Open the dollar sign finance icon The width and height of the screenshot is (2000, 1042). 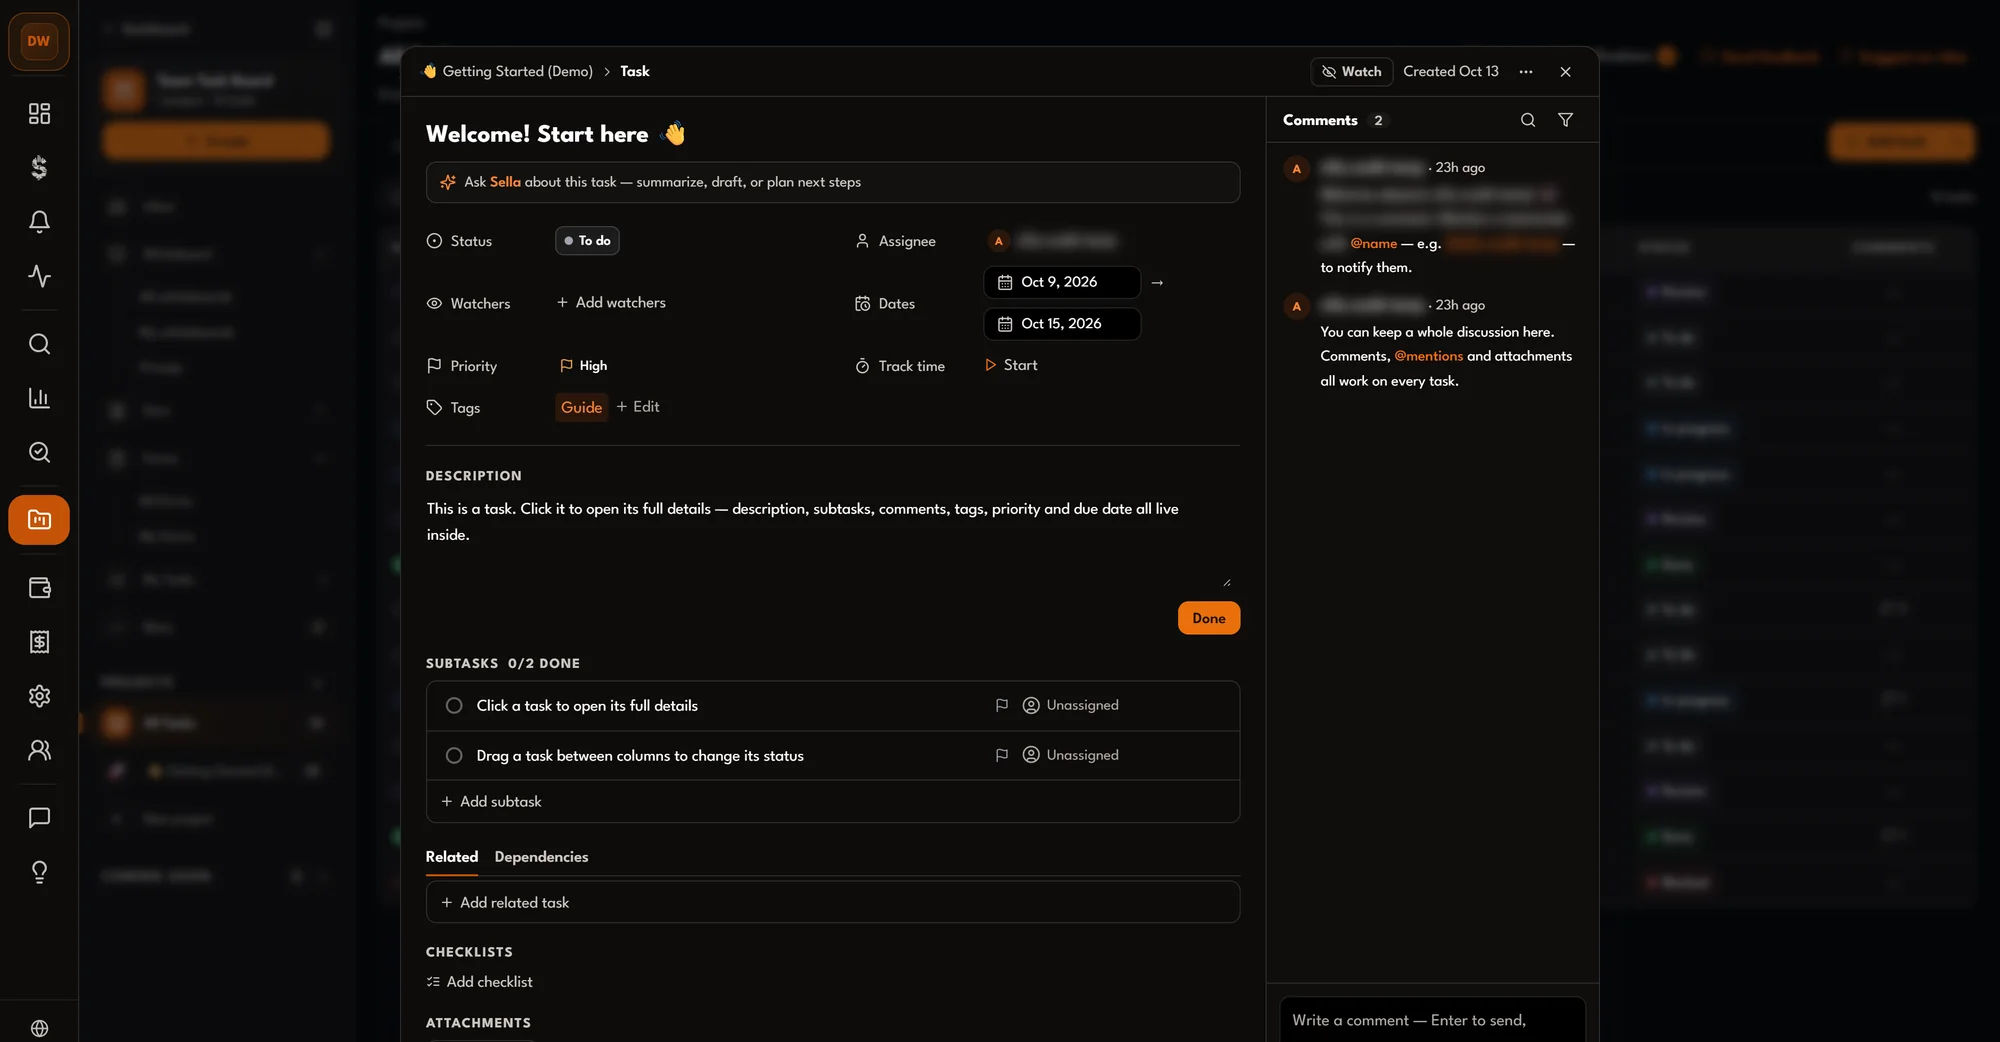pyautogui.click(x=39, y=167)
